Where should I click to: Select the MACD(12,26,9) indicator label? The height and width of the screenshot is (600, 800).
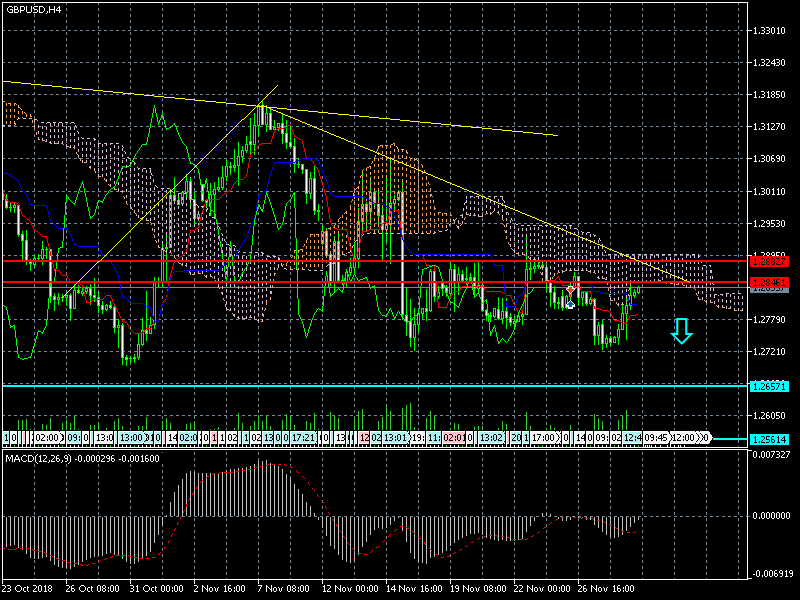click(37, 458)
